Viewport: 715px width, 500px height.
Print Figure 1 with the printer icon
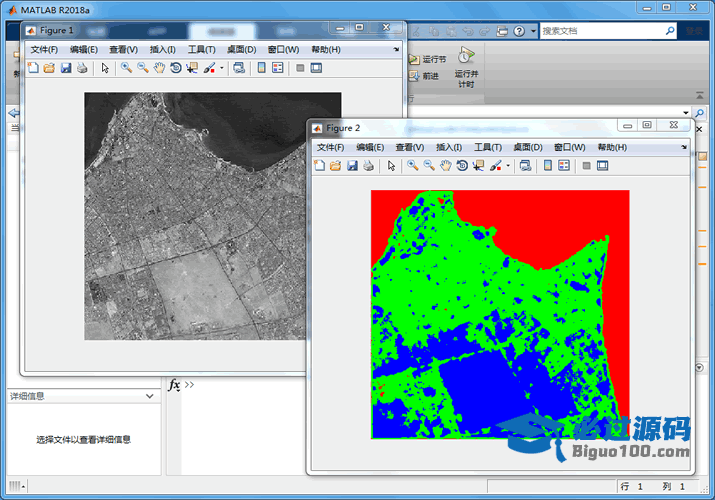pos(82,68)
